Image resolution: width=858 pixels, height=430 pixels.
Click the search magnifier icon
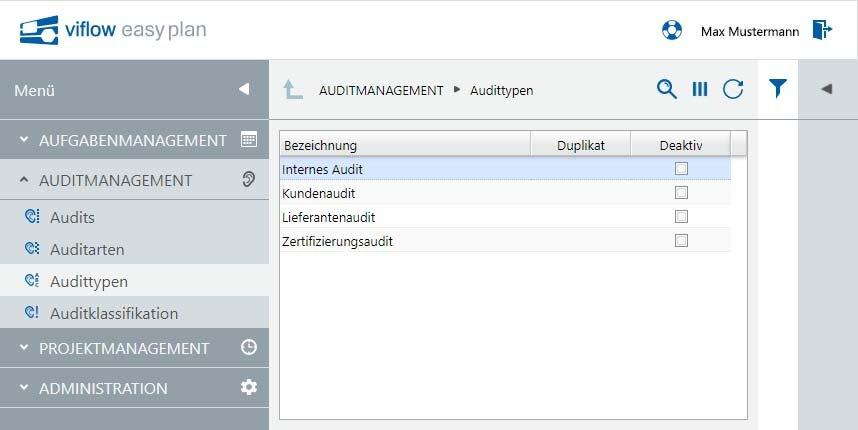pyautogui.click(x=666, y=89)
